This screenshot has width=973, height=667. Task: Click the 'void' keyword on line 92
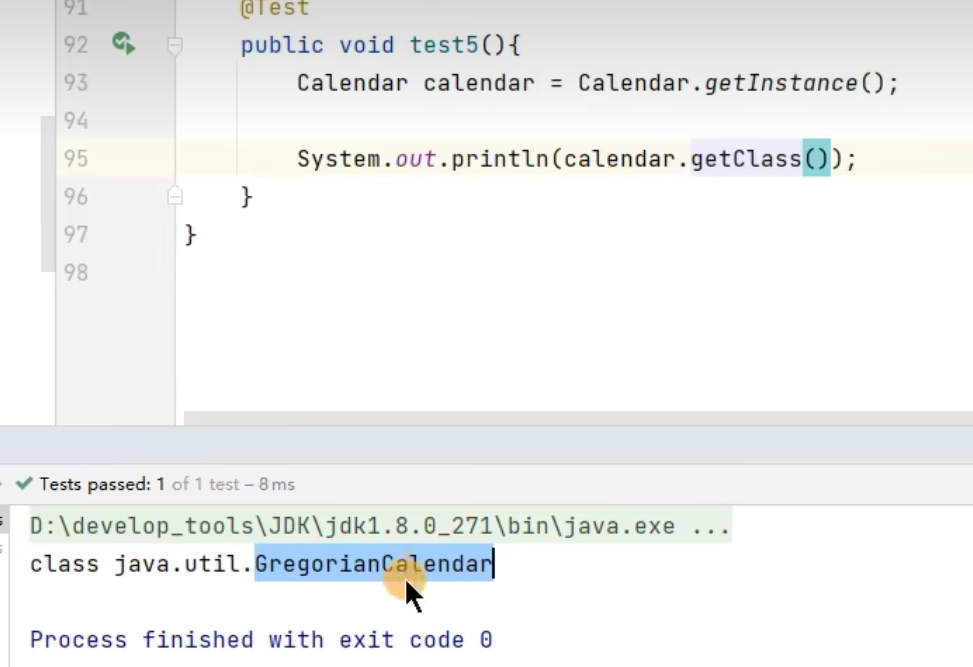[x=367, y=45]
